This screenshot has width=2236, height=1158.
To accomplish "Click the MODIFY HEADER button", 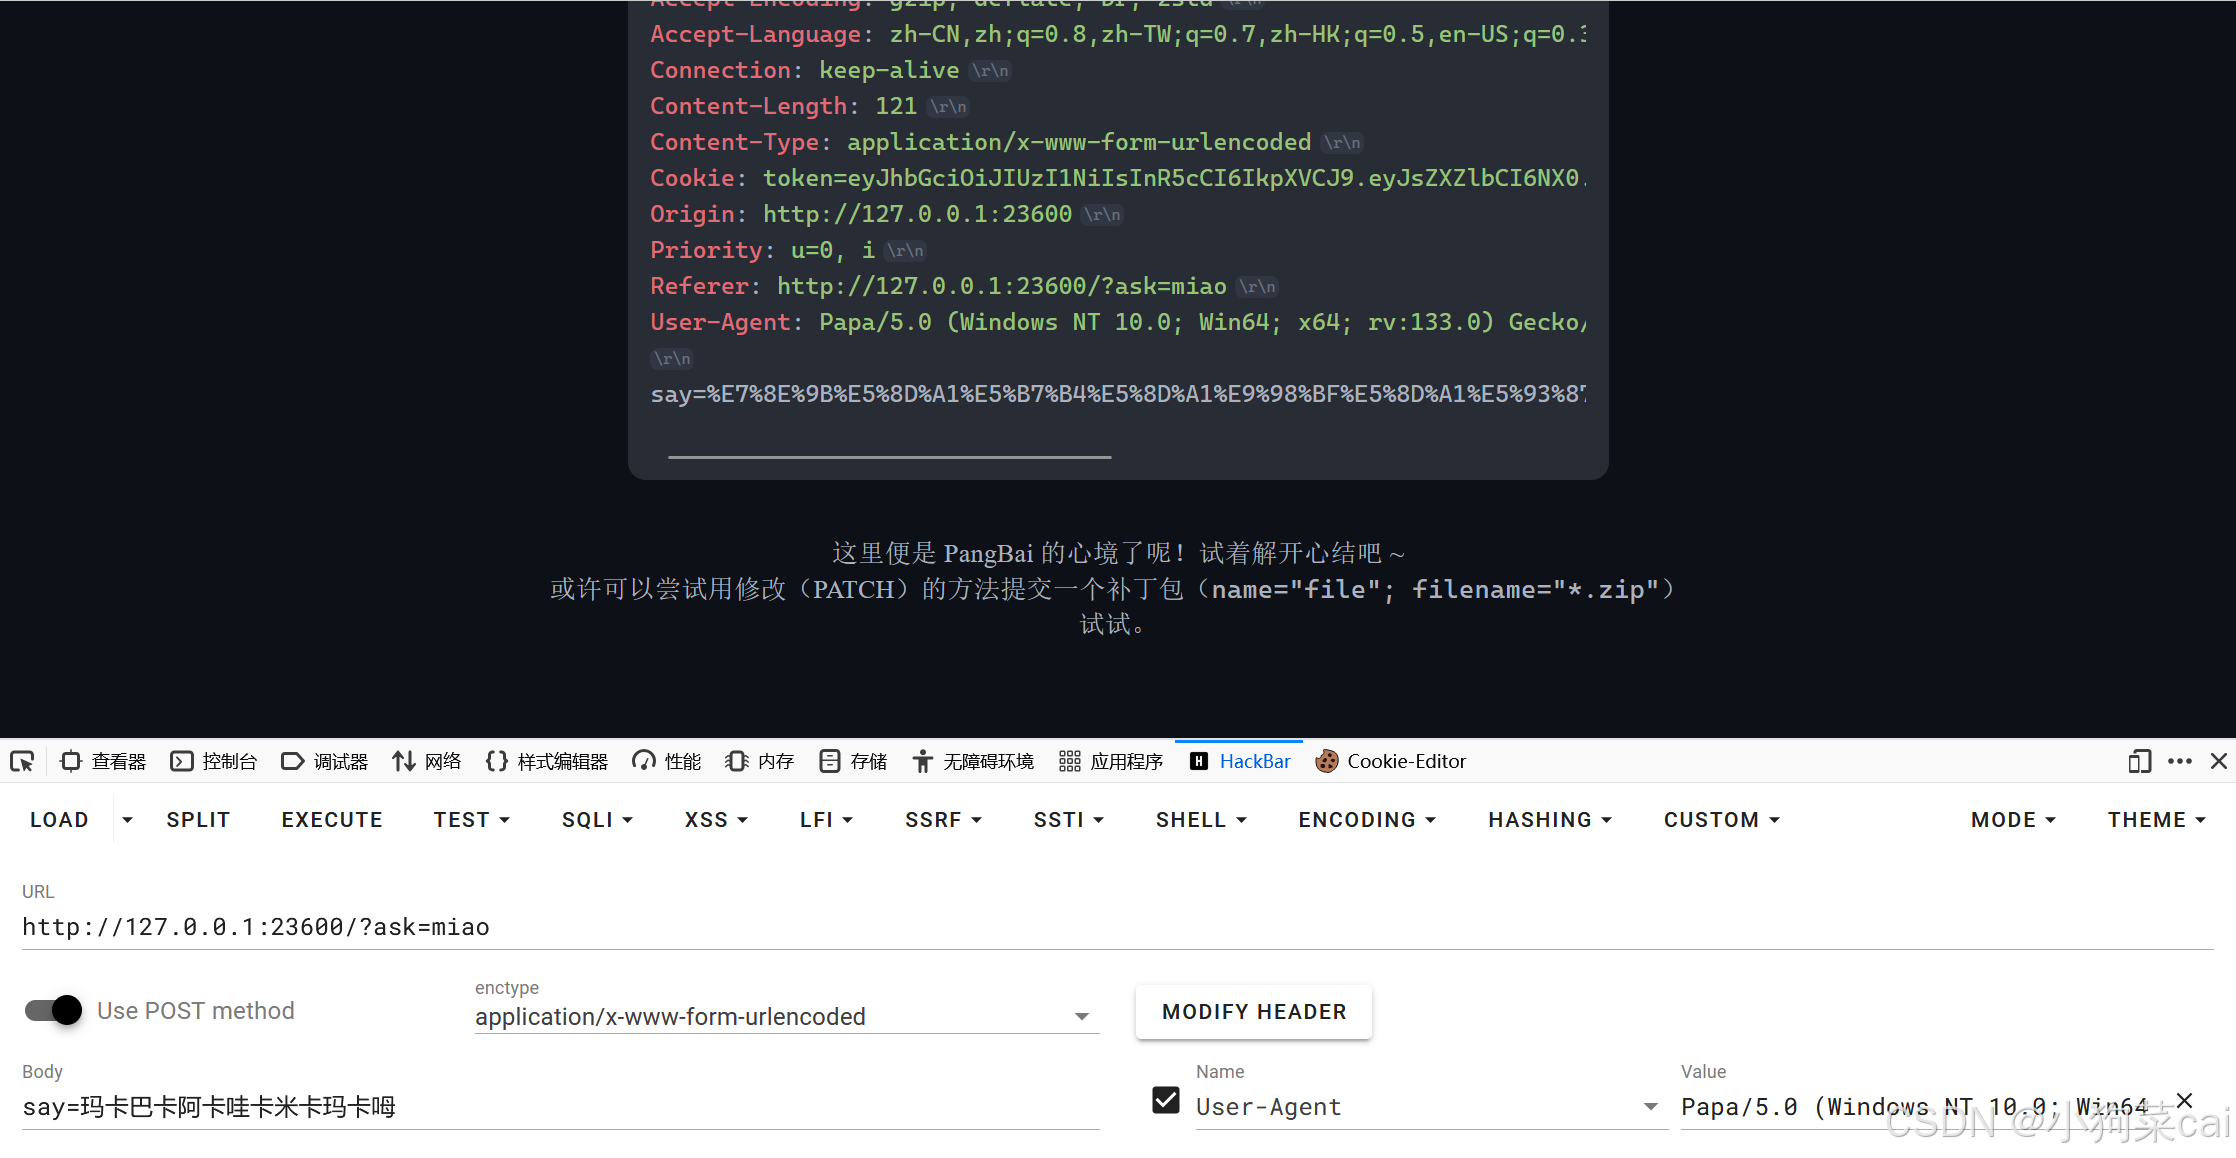I will [x=1254, y=1012].
